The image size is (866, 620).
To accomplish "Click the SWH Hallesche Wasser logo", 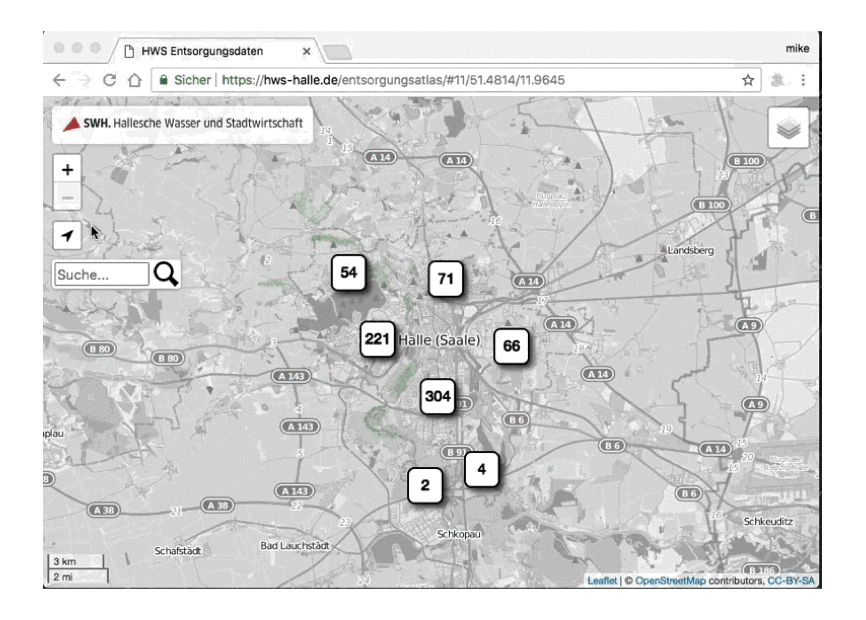I will pyautogui.click(x=182, y=124).
